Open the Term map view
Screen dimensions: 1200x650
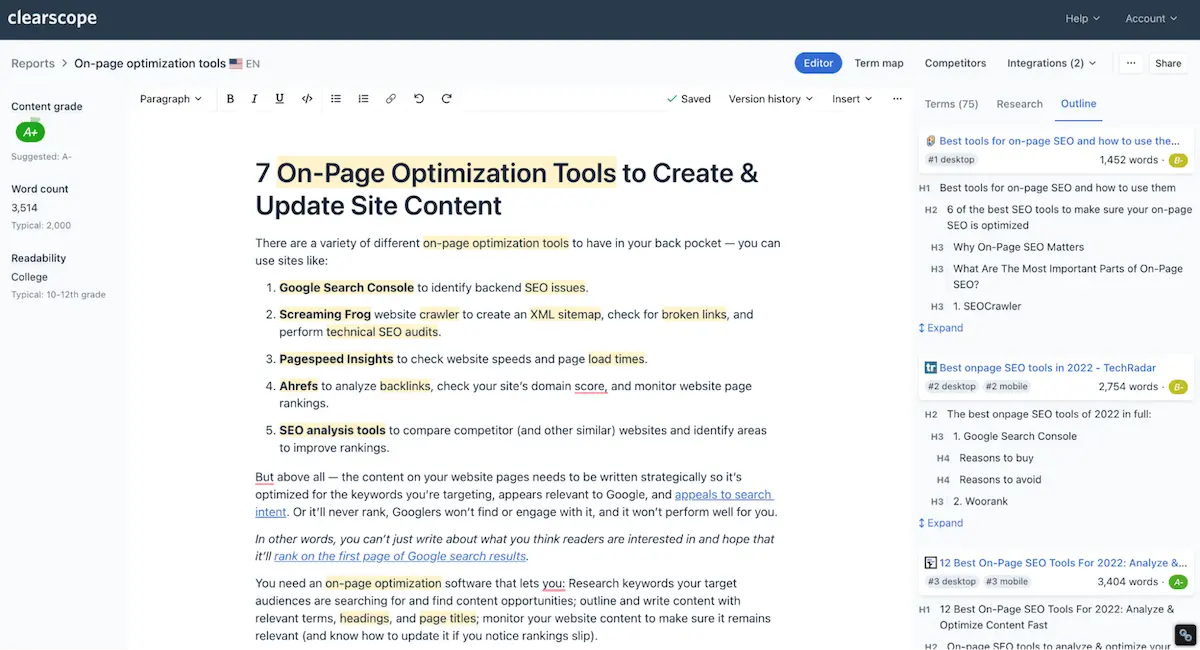coord(879,63)
